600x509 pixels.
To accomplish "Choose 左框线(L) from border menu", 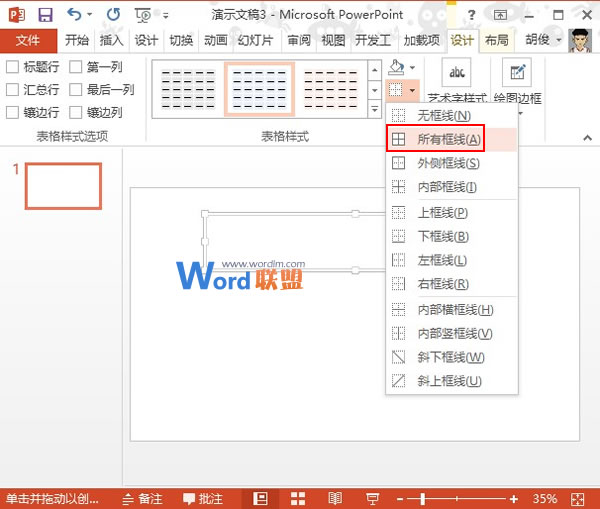I will 452,260.
